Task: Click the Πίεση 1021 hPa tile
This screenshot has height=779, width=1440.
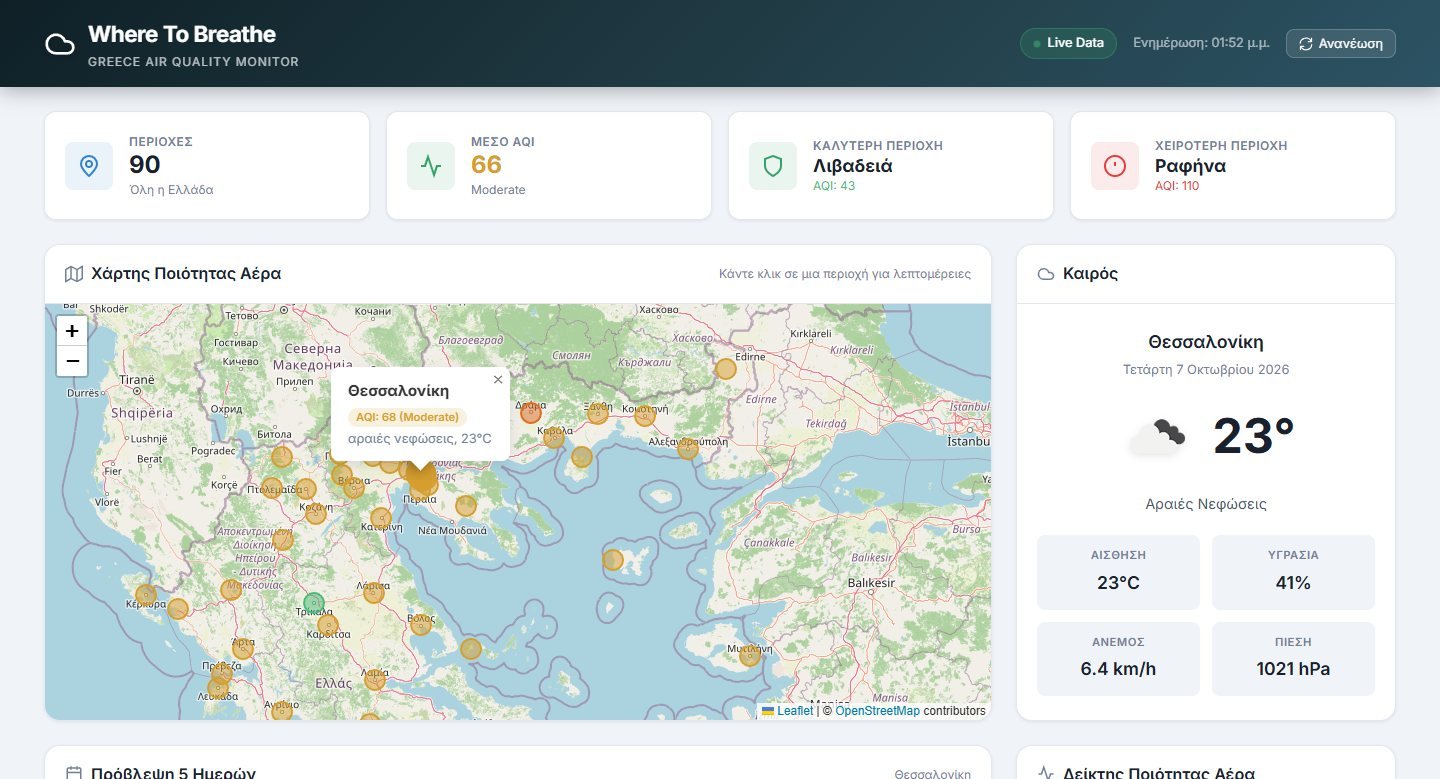Action: pos(1293,659)
